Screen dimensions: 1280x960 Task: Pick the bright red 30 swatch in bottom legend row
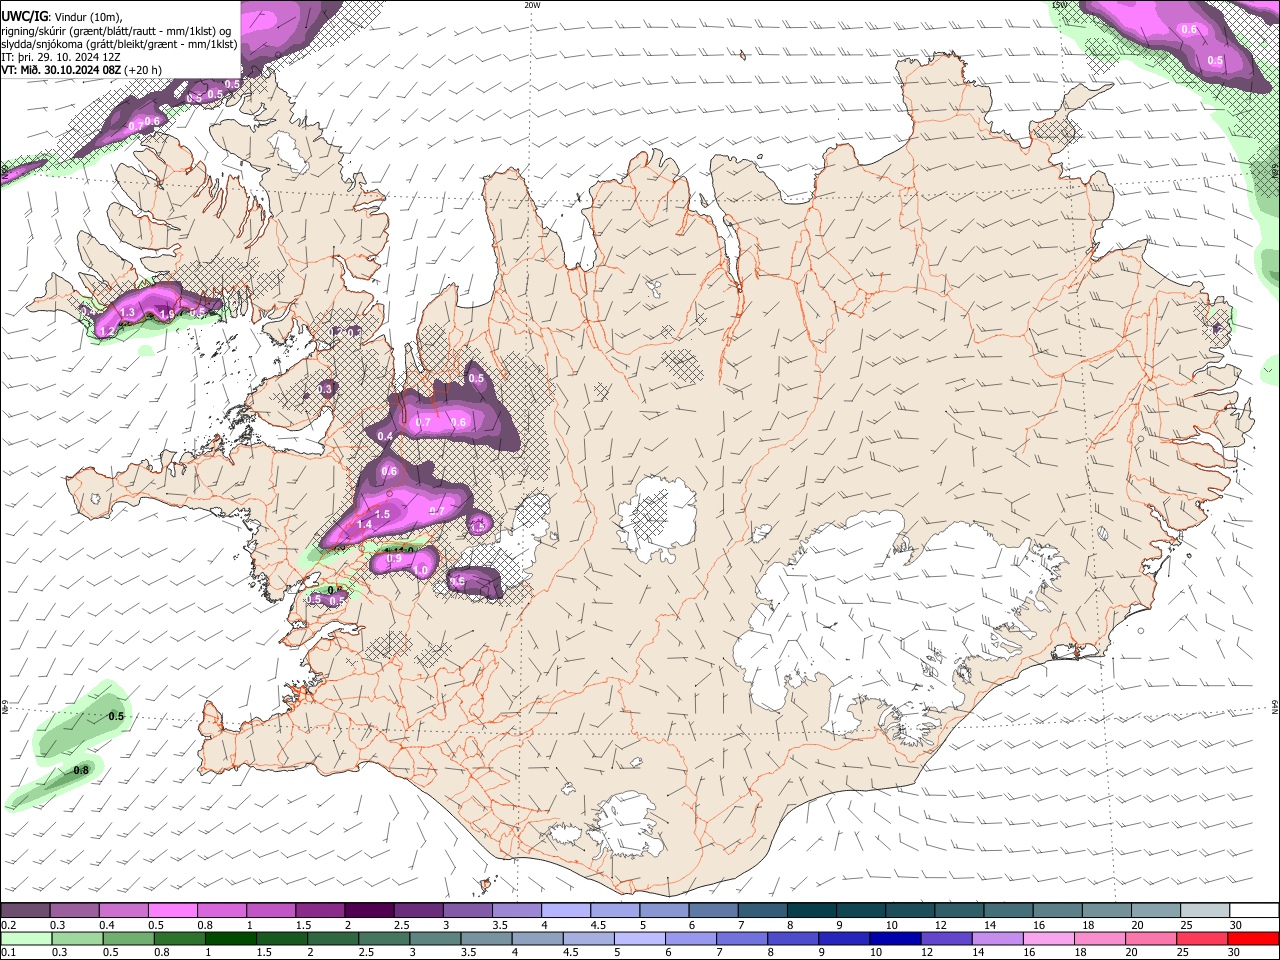click(1253, 938)
